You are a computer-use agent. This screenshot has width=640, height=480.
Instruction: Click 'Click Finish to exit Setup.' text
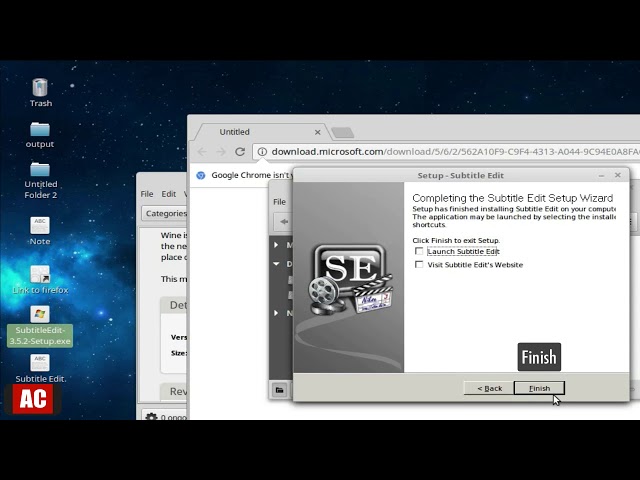pos(456,240)
